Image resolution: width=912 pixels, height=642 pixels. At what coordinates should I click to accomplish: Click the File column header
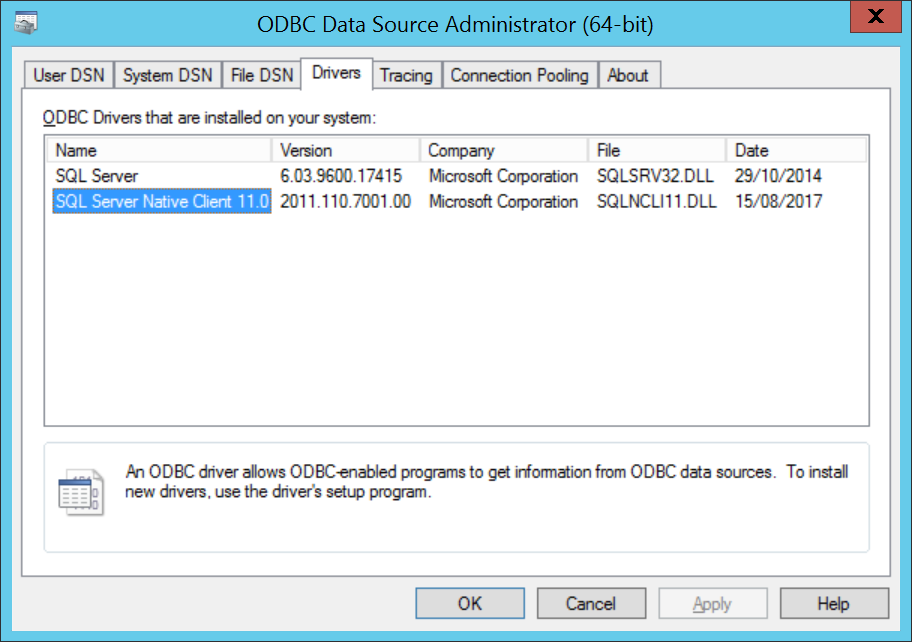[656, 151]
